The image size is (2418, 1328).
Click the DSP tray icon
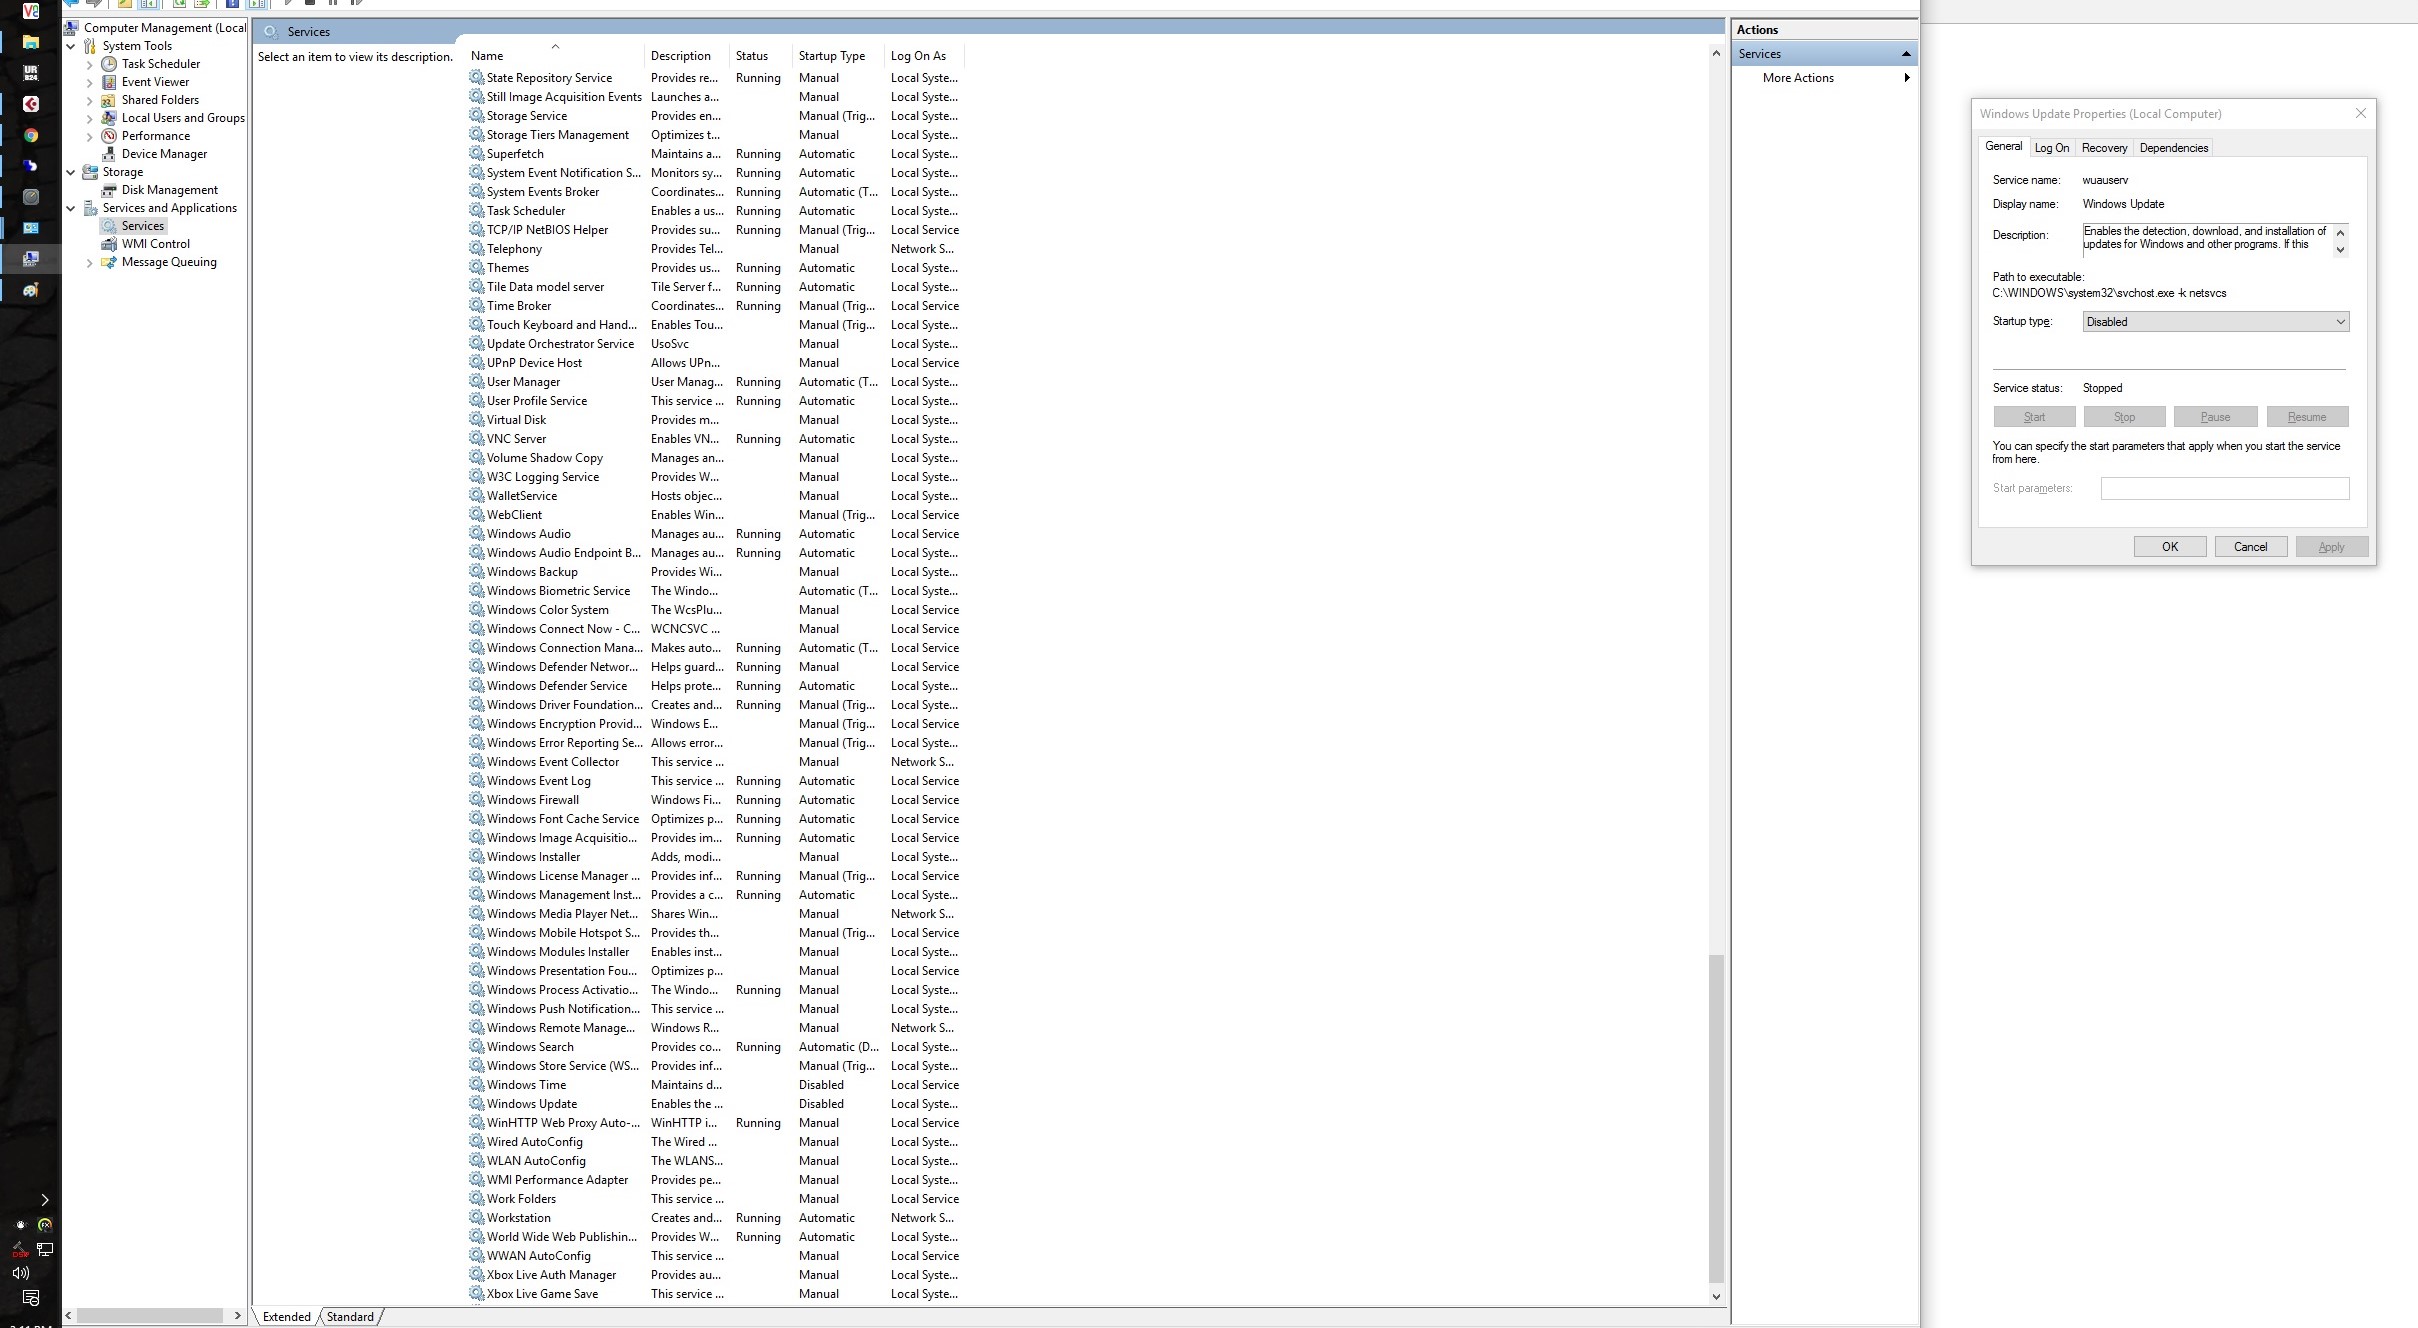click(20, 1249)
